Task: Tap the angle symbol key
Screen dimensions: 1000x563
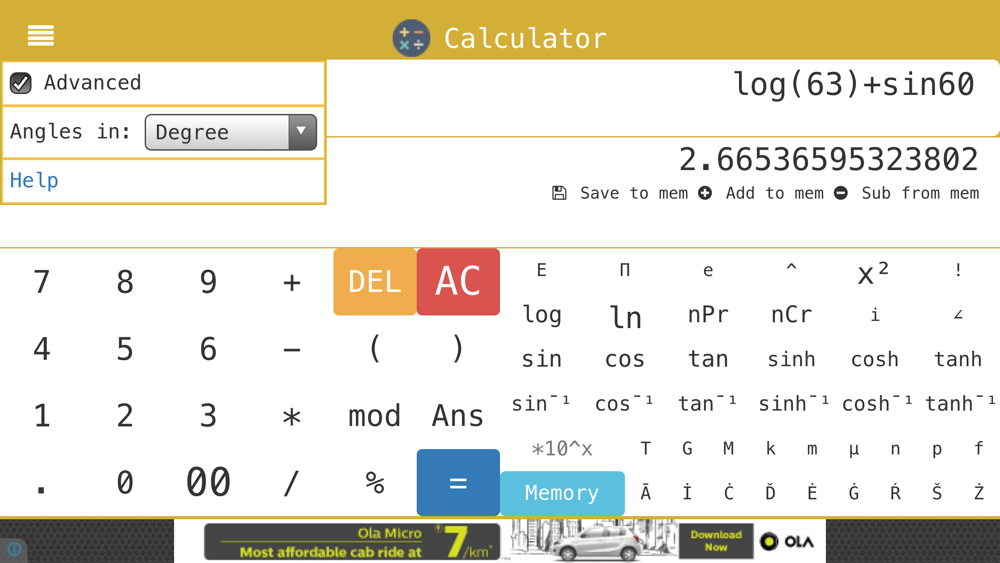Action: click(x=958, y=314)
